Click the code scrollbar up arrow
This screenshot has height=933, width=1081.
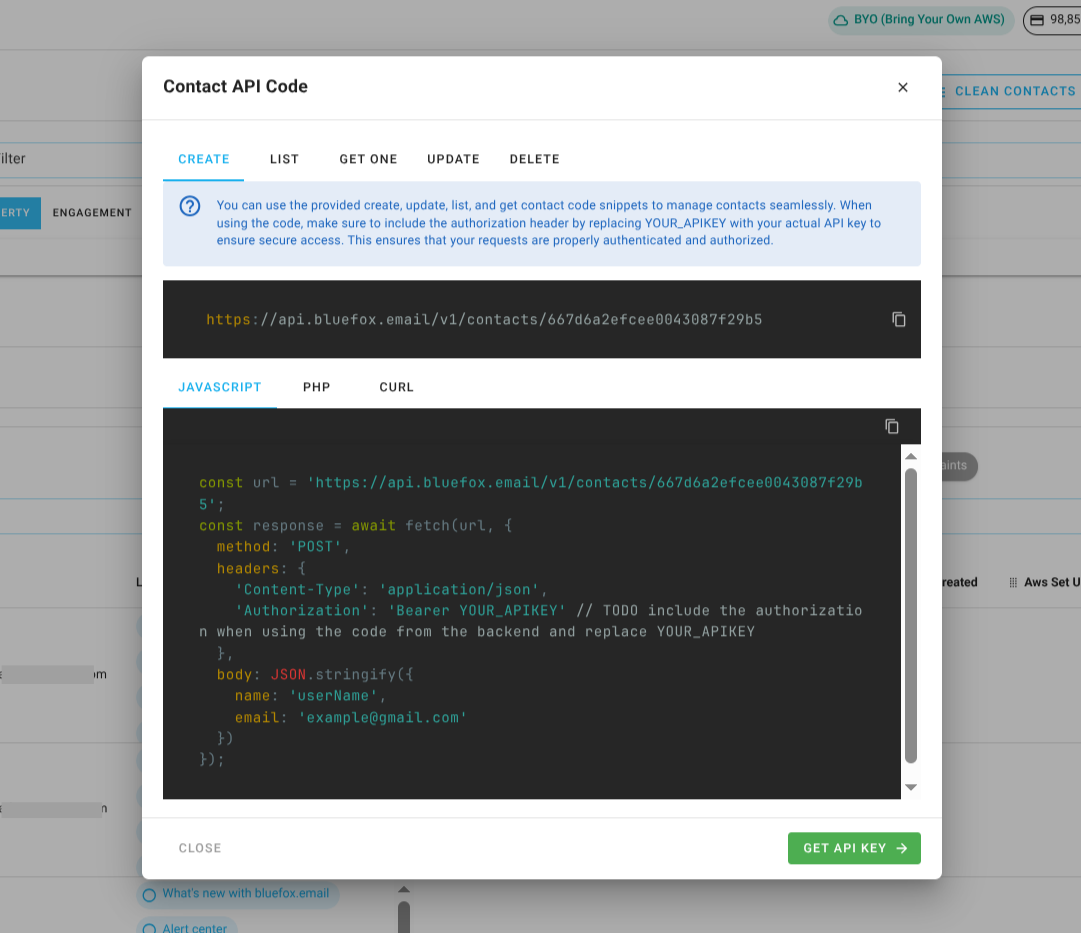[x=911, y=457]
